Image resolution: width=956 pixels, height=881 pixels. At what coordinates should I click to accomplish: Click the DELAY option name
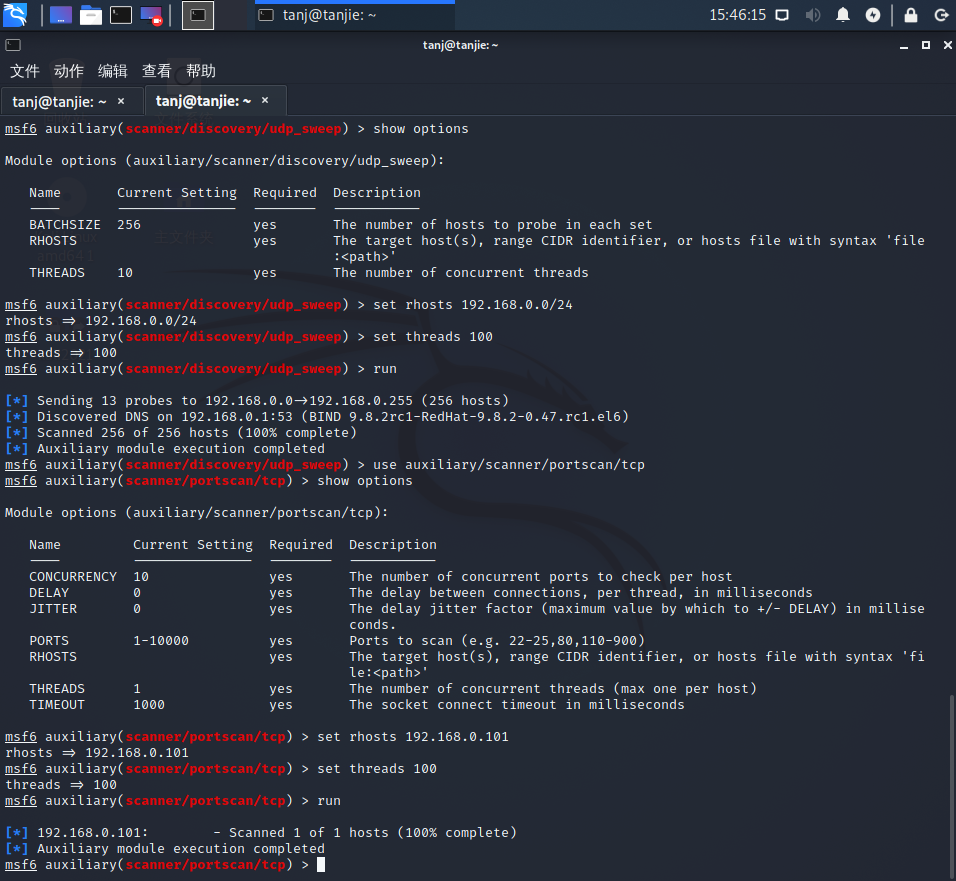pos(49,593)
